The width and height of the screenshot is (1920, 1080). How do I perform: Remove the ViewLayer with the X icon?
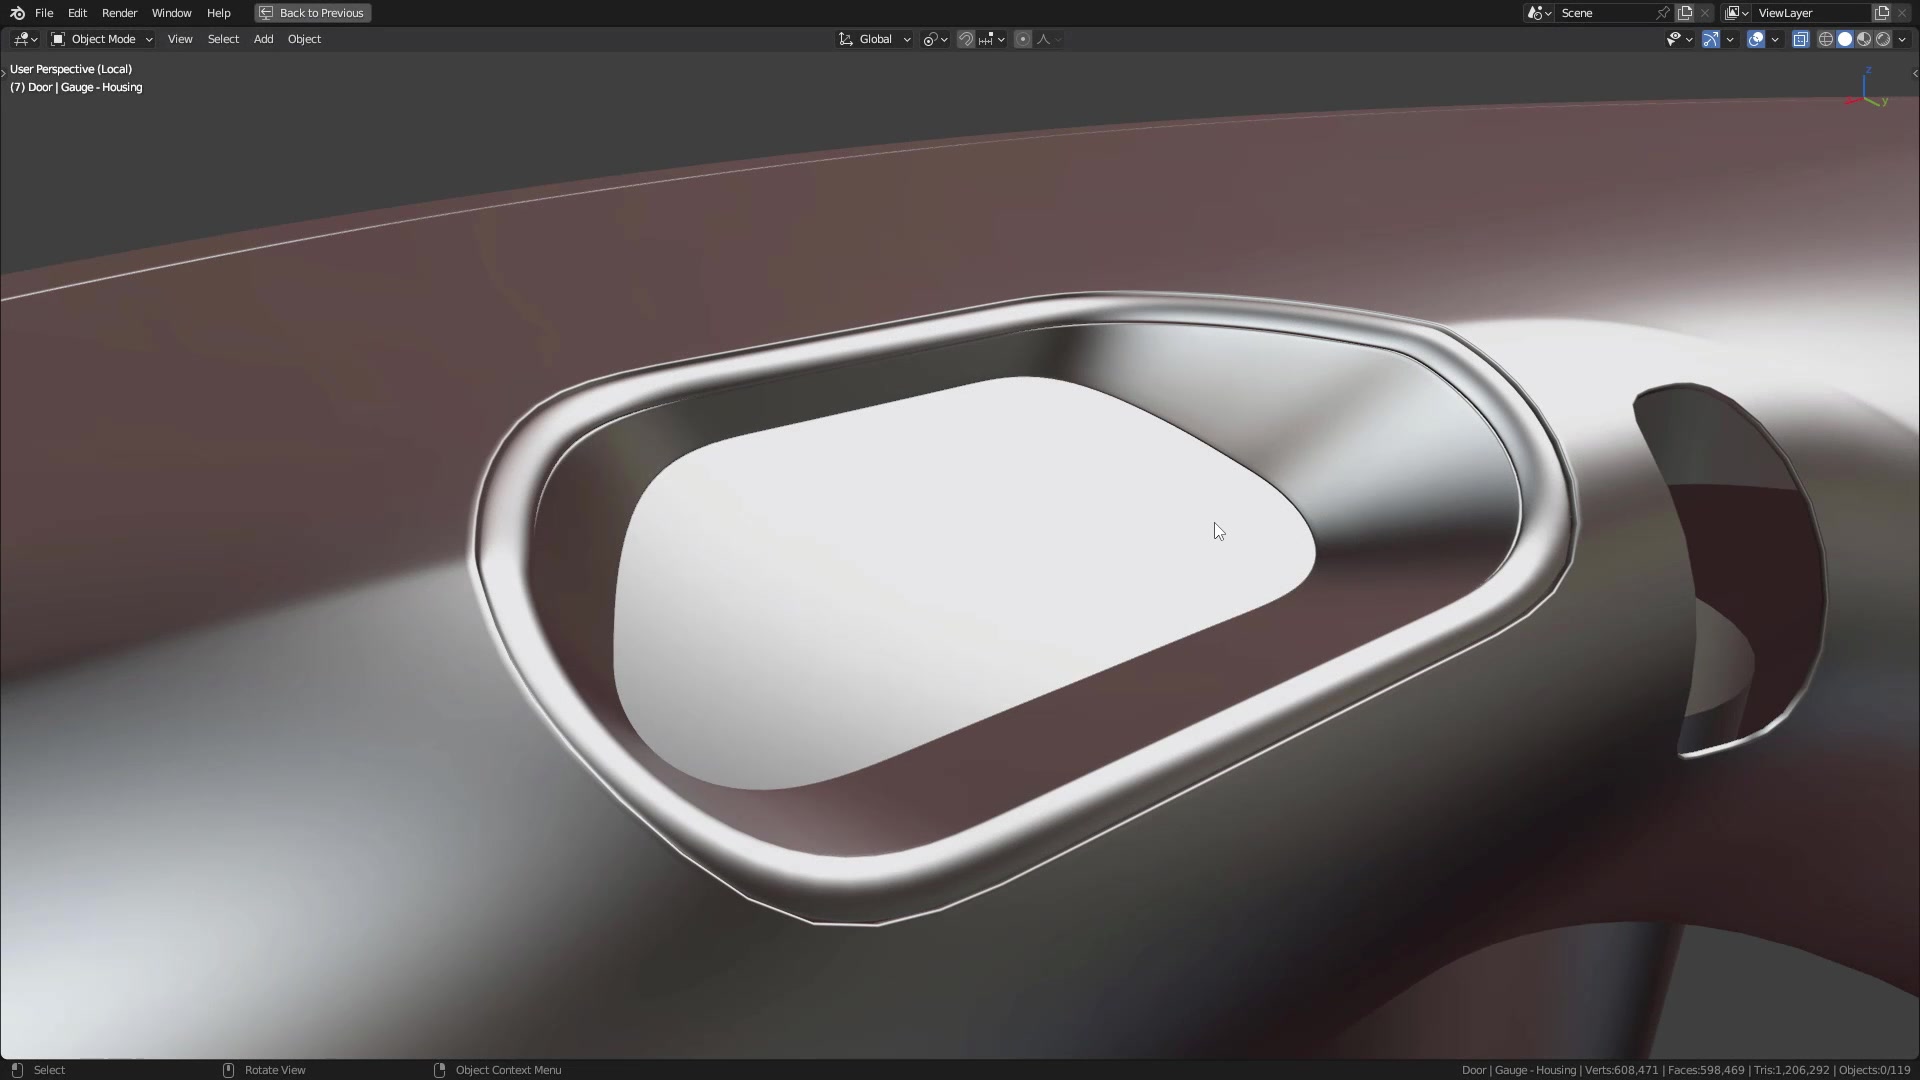click(x=1902, y=13)
